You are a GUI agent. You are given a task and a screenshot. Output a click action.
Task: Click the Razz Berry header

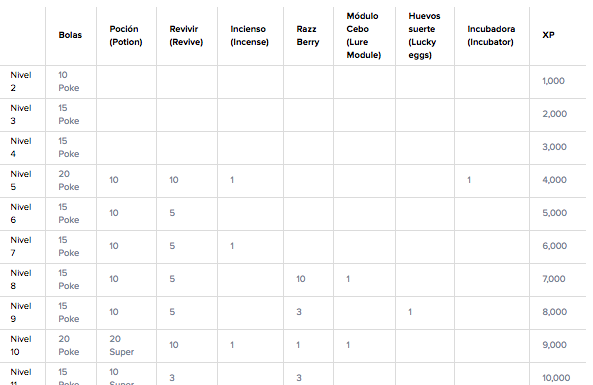[x=307, y=36]
